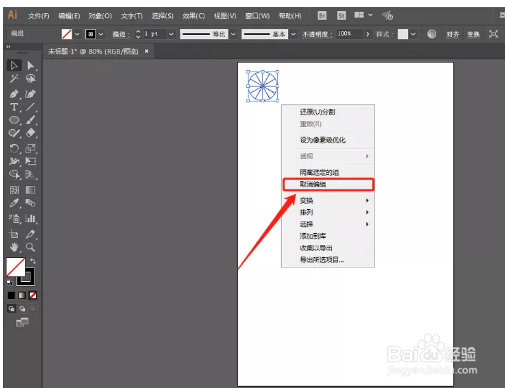
Task: Select the Symbol Sprayer tool
Action: (x=14, y=218)
